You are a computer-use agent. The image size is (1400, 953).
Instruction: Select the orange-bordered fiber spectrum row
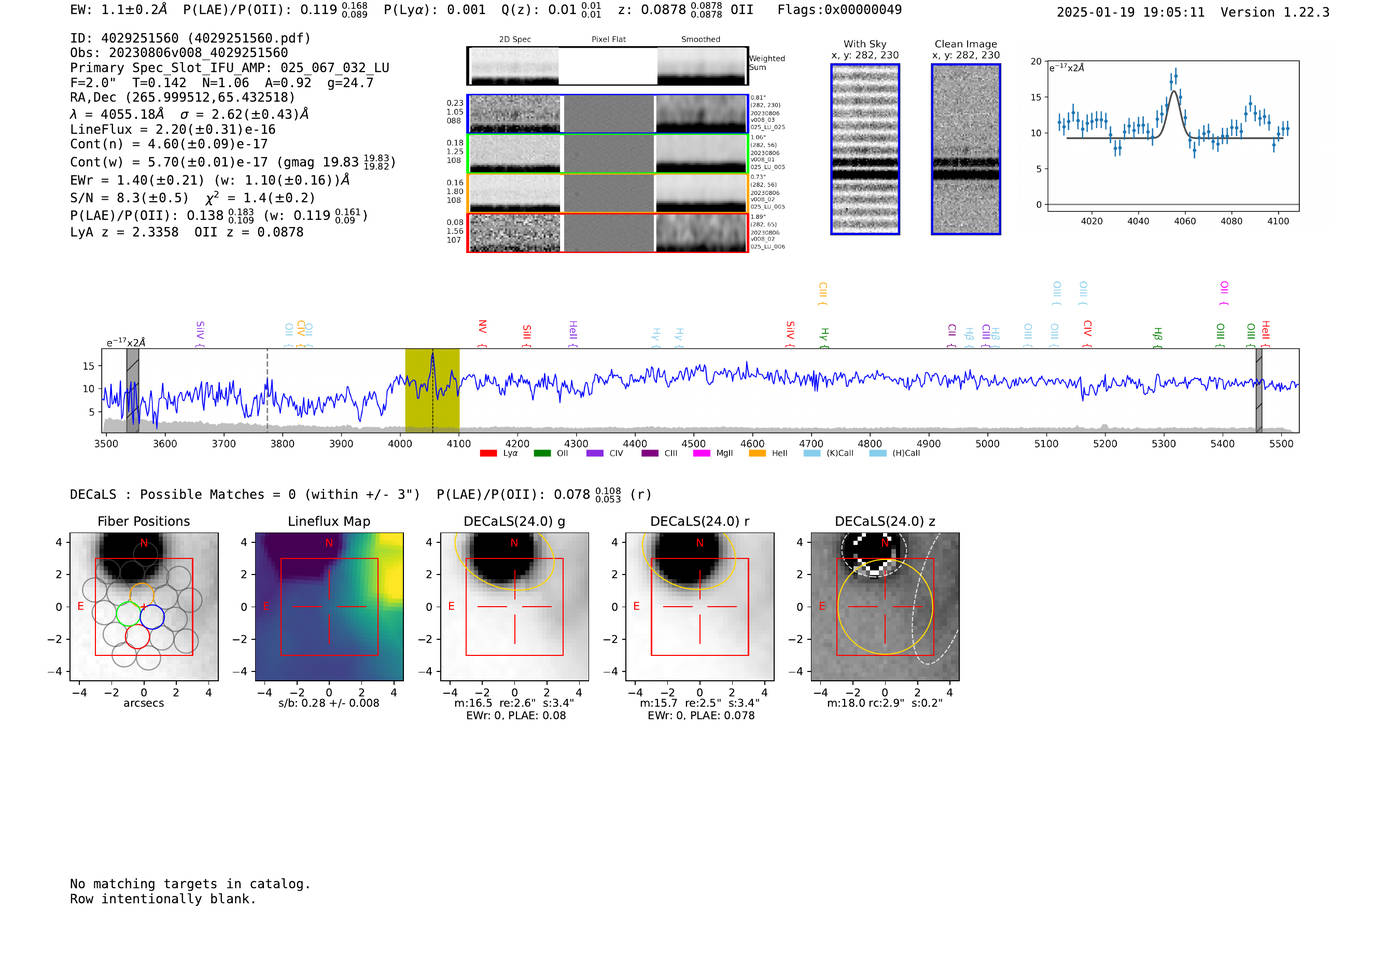607,193
